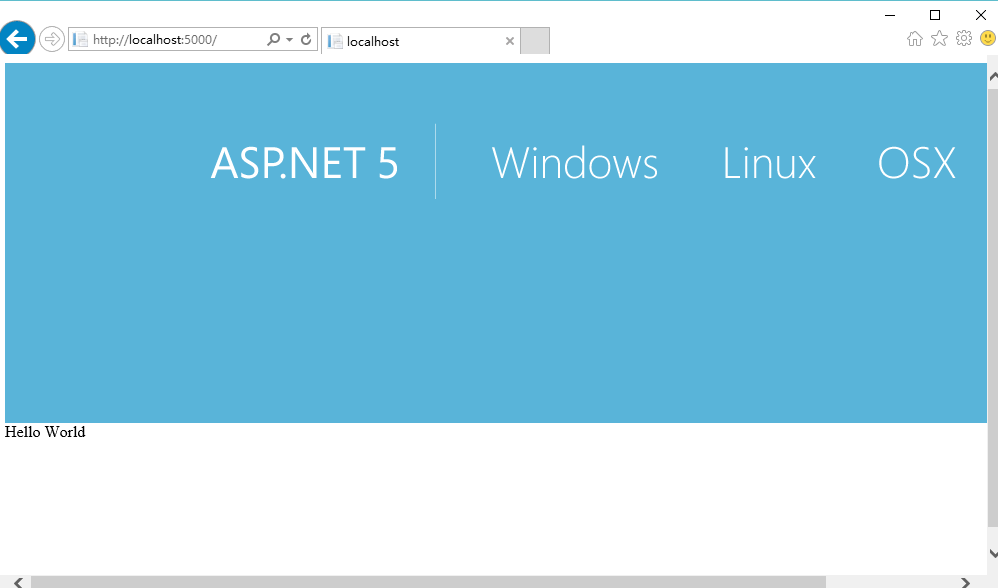Close the localhost tab

[x=510, y=41]
